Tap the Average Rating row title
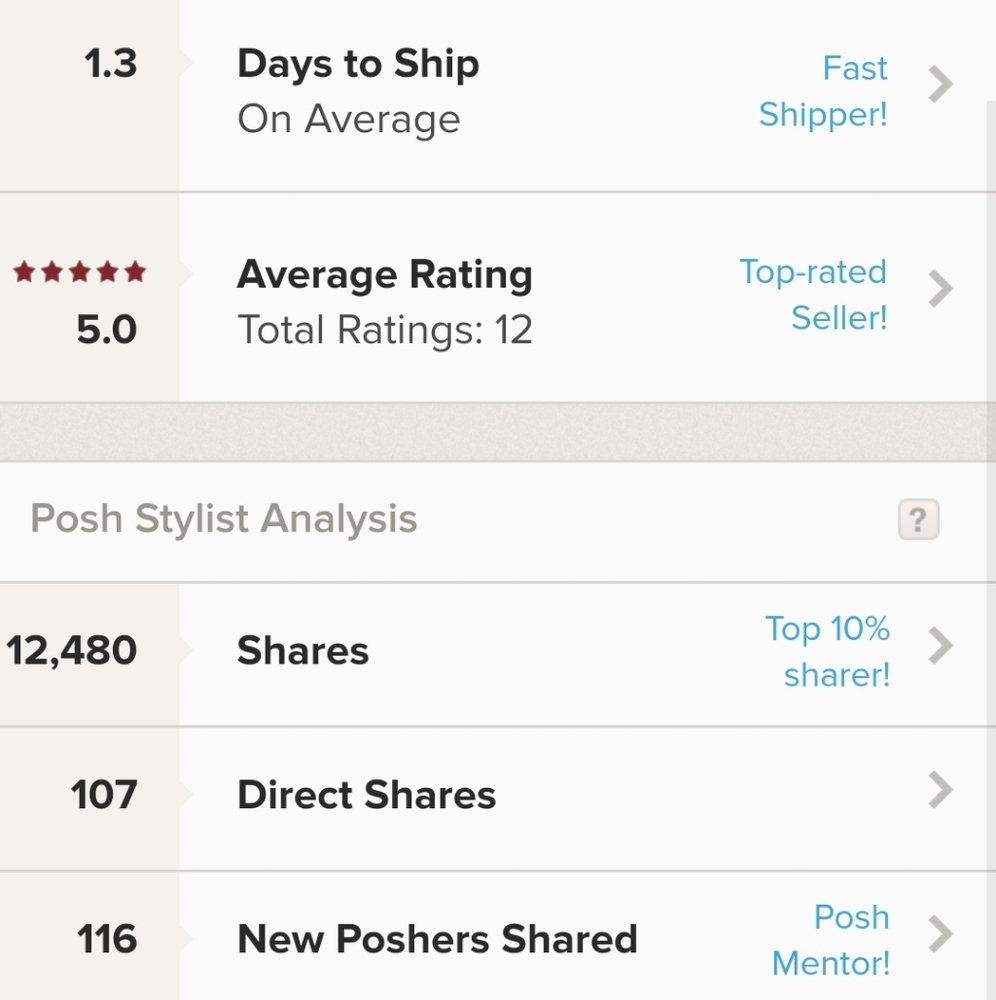The image size is (996, 1000). (384, 275)
